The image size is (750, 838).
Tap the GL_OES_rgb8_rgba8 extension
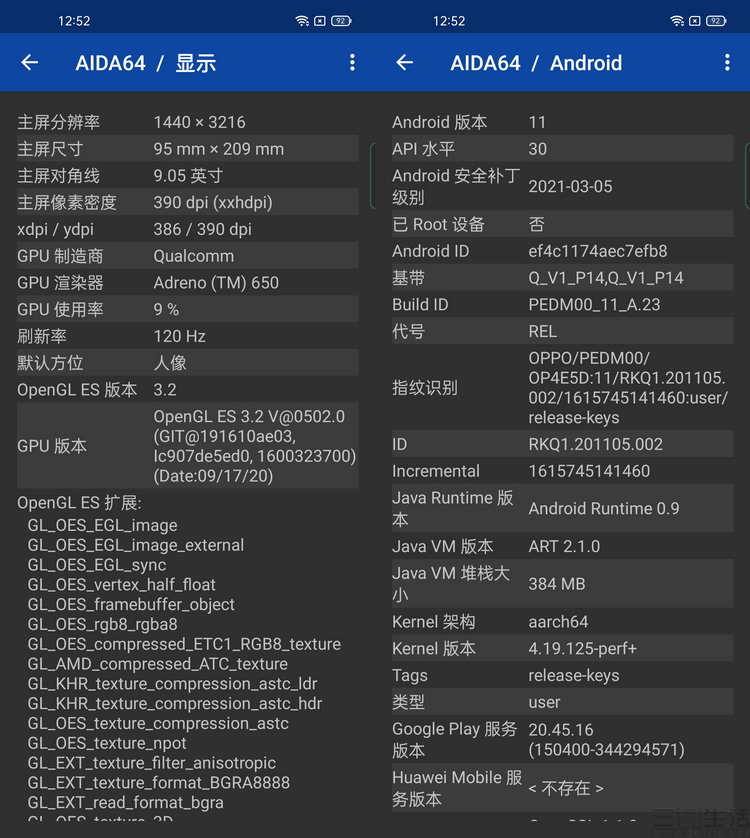pos(103,624)
